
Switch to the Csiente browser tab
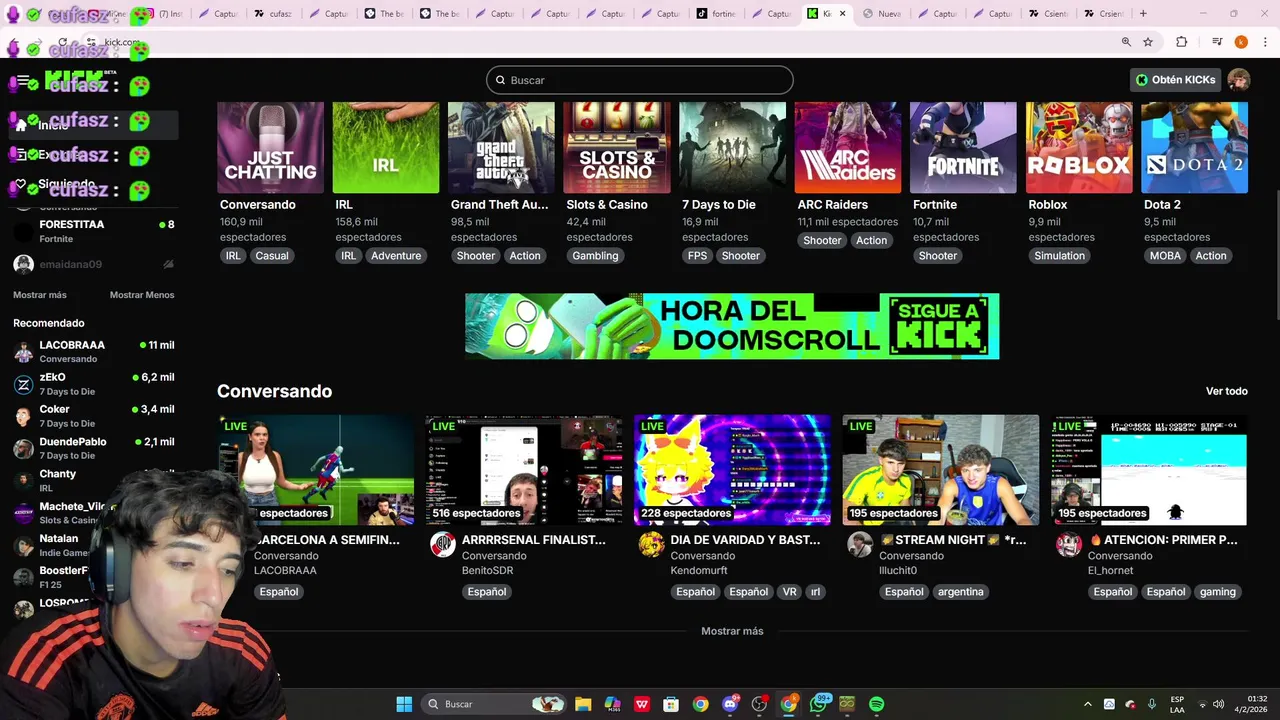click(1050, 13)
